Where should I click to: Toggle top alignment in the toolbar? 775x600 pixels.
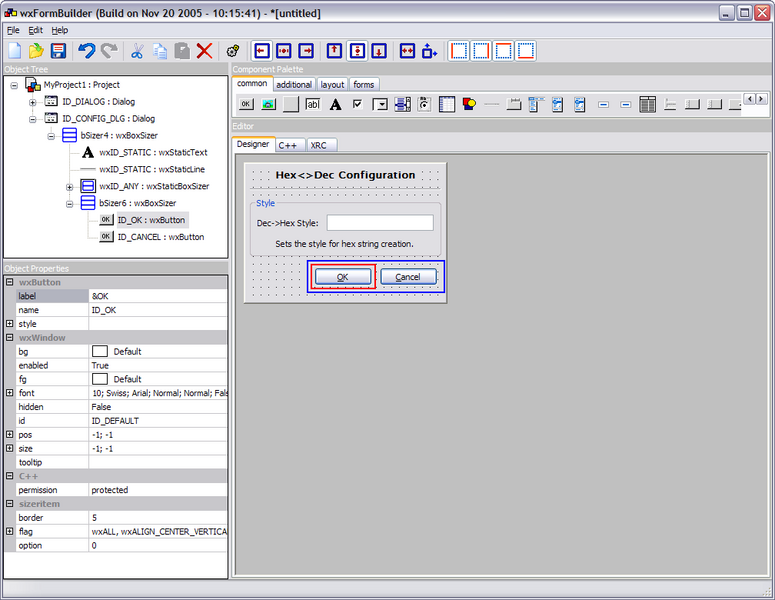(x=334, y=51)
